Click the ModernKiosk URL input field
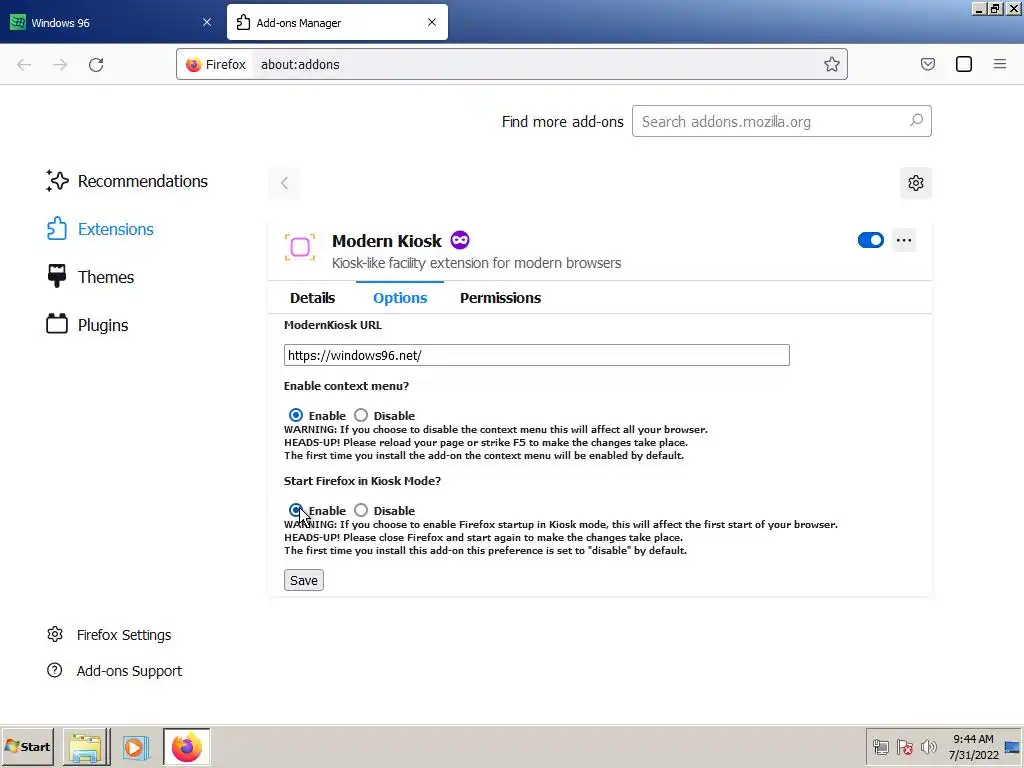This screenshot has width=1024, height=768. coord(536,355)
